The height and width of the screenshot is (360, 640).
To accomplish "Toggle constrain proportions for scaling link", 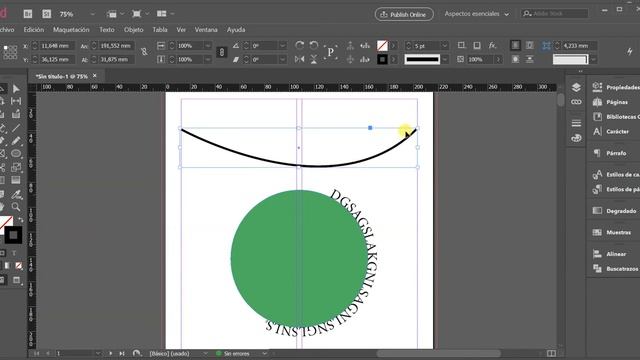I will click(x=222, y=52).
